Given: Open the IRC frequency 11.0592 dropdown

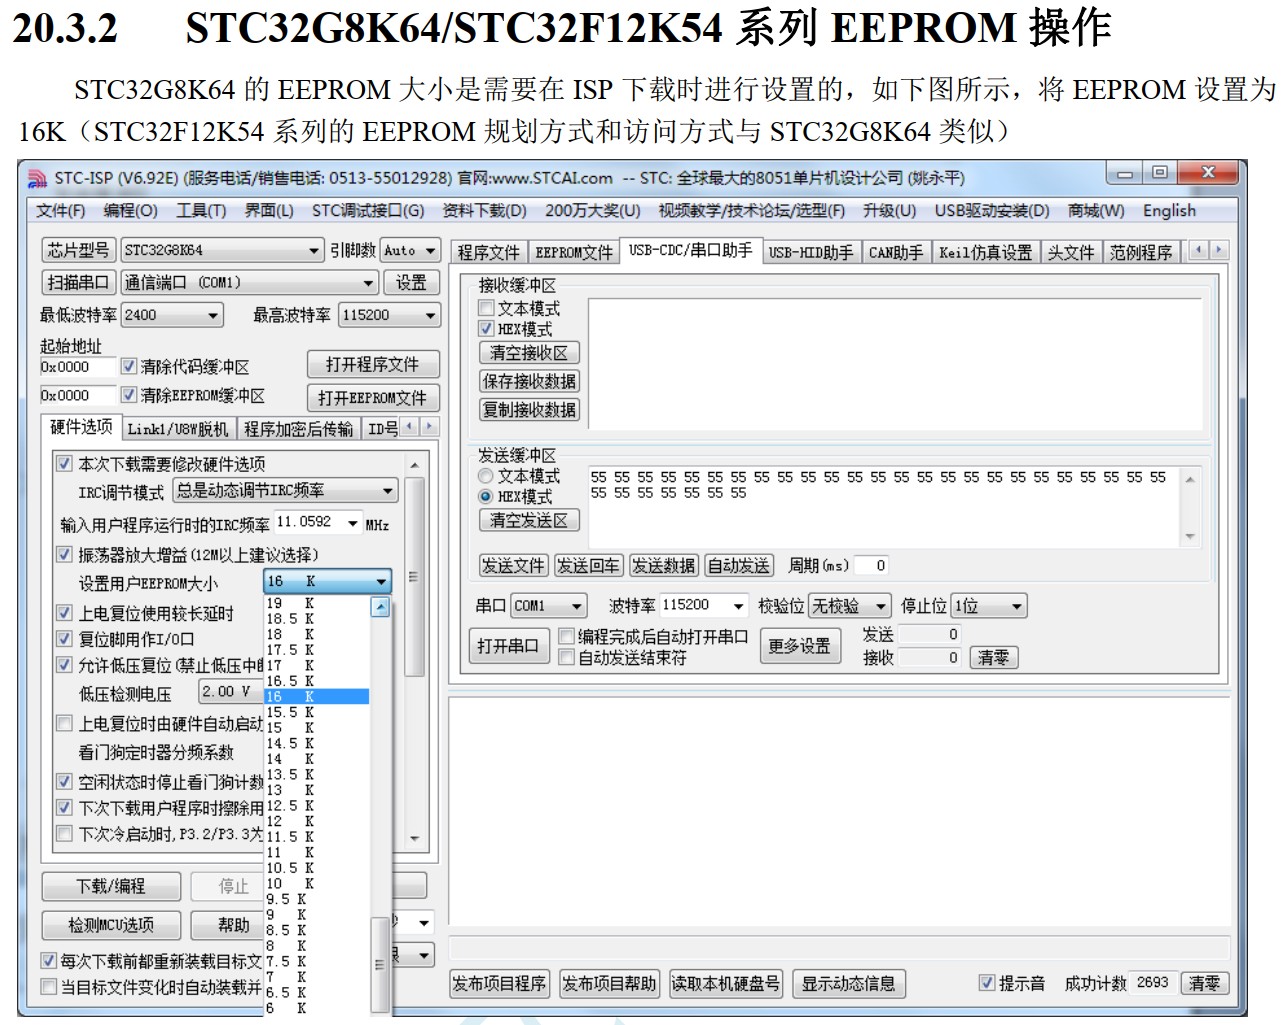Looking at the screenshot, I should point(352,523).
